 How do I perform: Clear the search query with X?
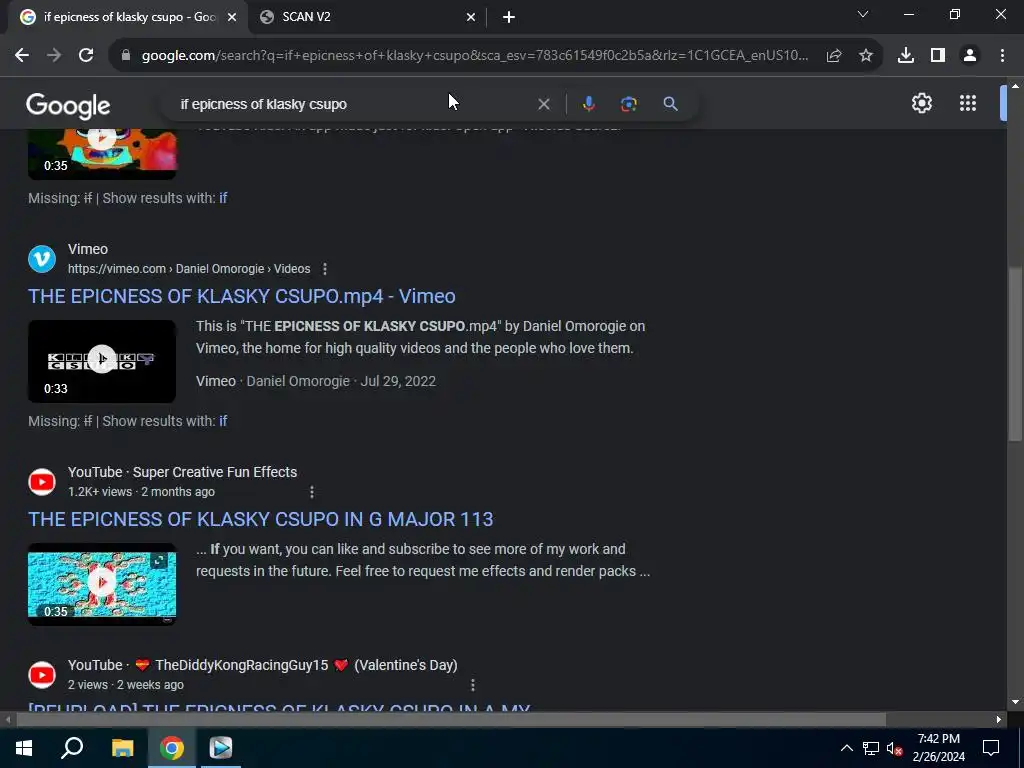click(543, 104)
